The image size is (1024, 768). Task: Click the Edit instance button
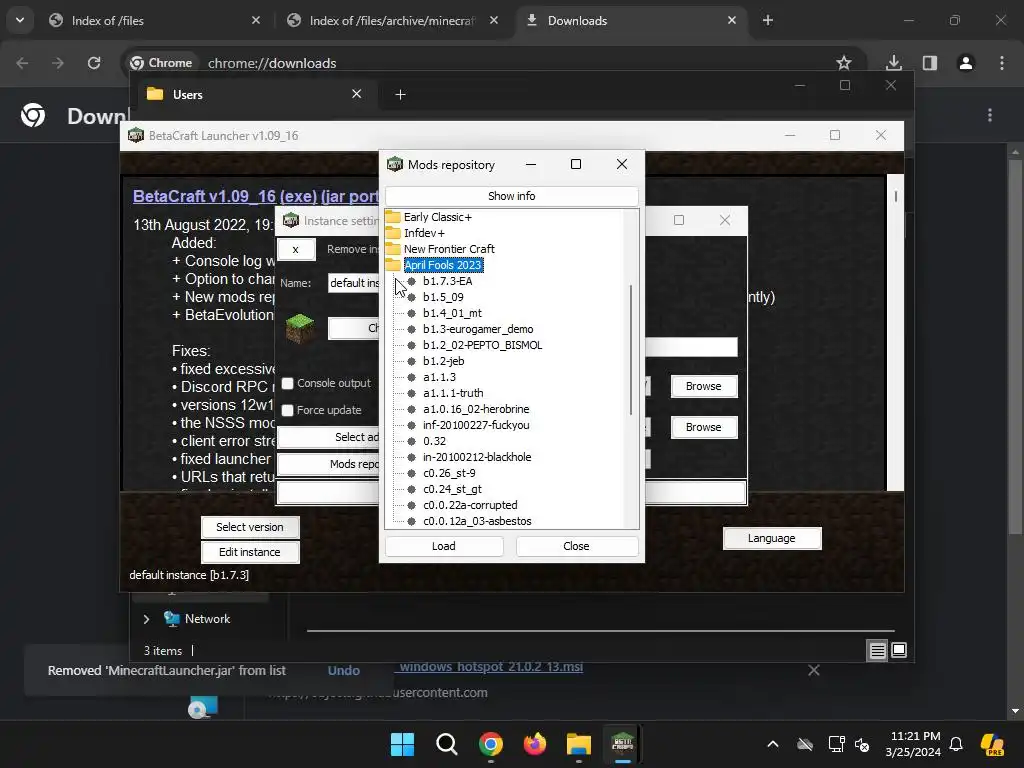[x=250, y=552]
